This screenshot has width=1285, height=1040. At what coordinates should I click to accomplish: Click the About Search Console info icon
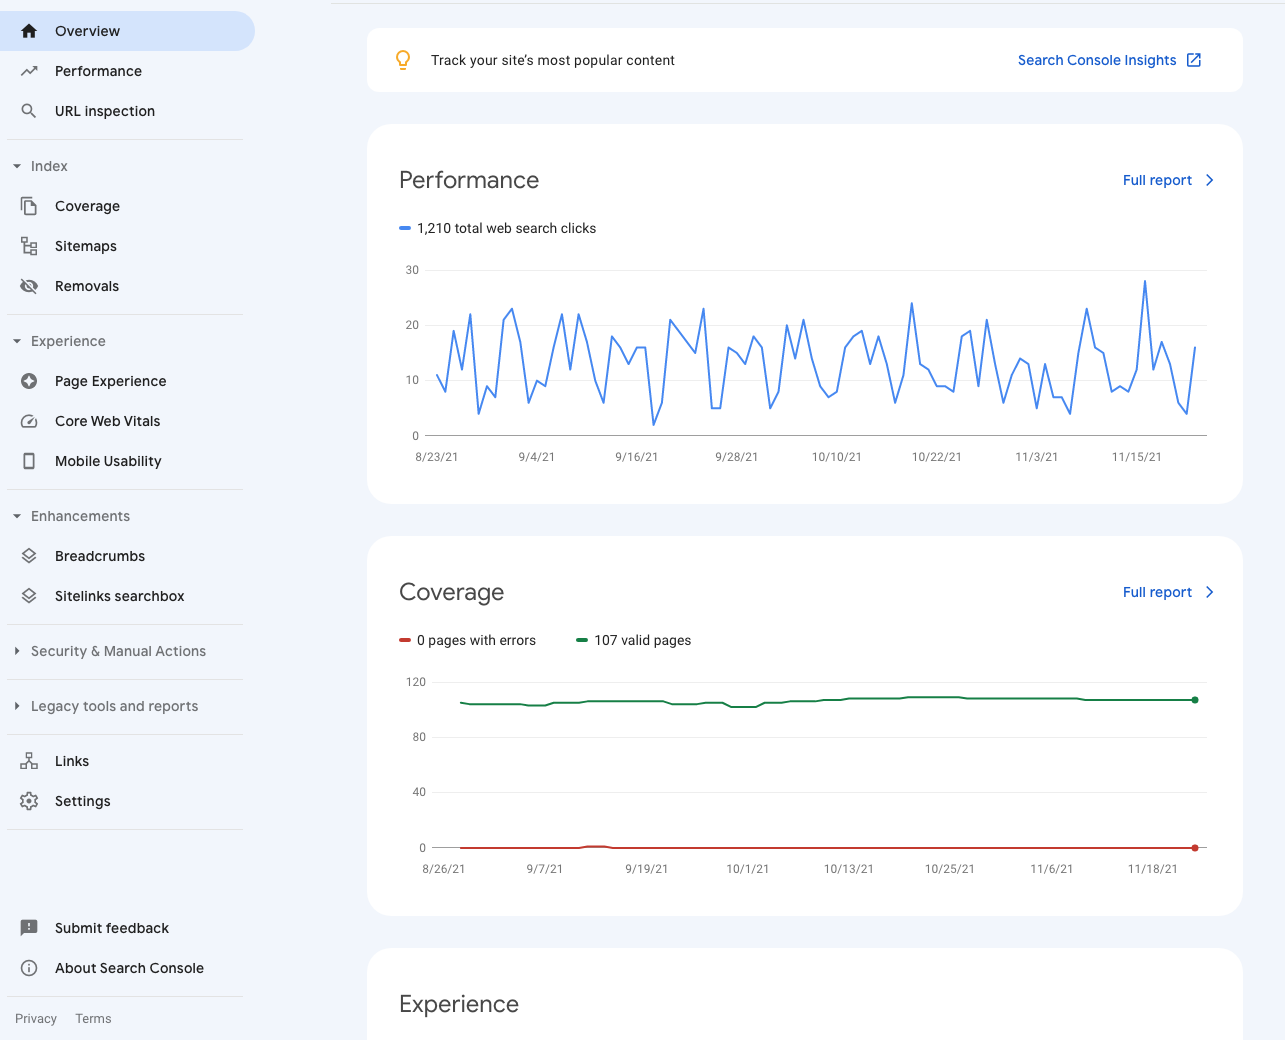pos(29,968)
